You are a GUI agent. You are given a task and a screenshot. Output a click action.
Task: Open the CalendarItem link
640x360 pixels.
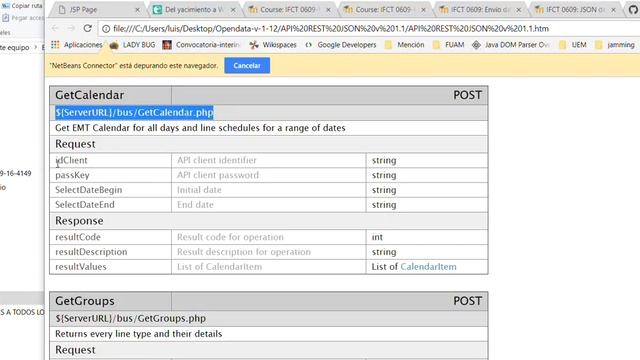tap(428, 267)
